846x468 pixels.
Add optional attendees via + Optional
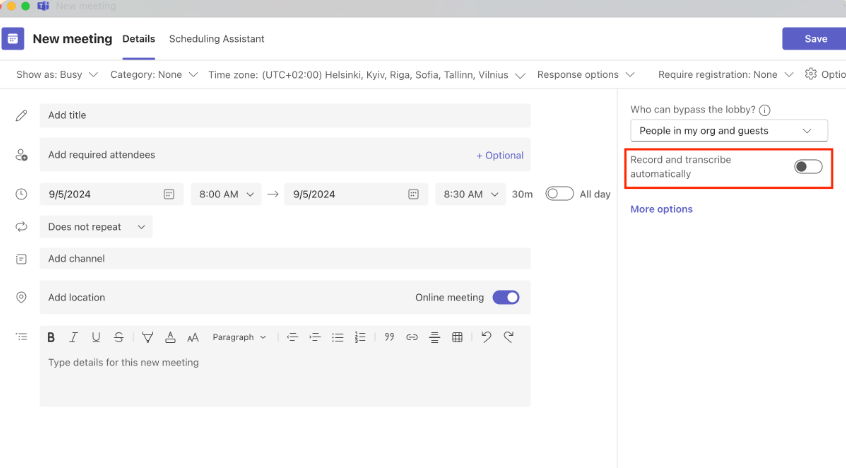pyautogui.click(x=500, y=155)
